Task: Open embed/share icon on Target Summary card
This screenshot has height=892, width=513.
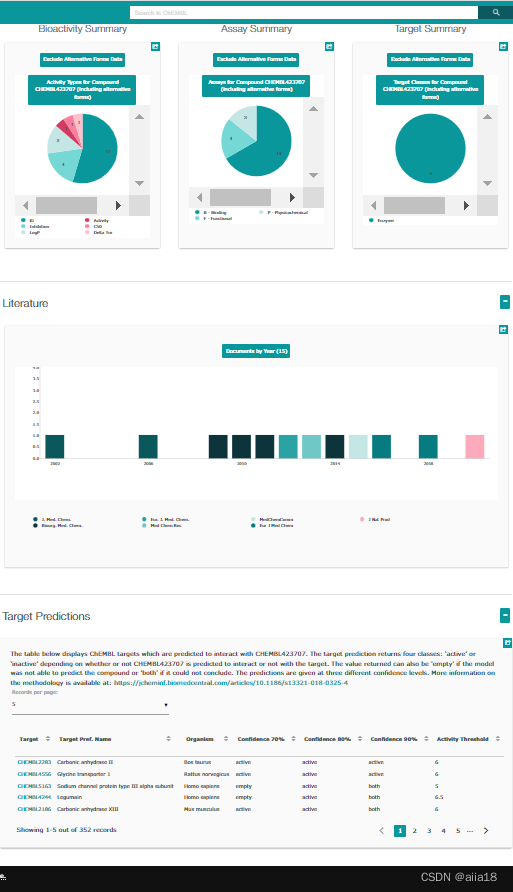Action: 503,47
